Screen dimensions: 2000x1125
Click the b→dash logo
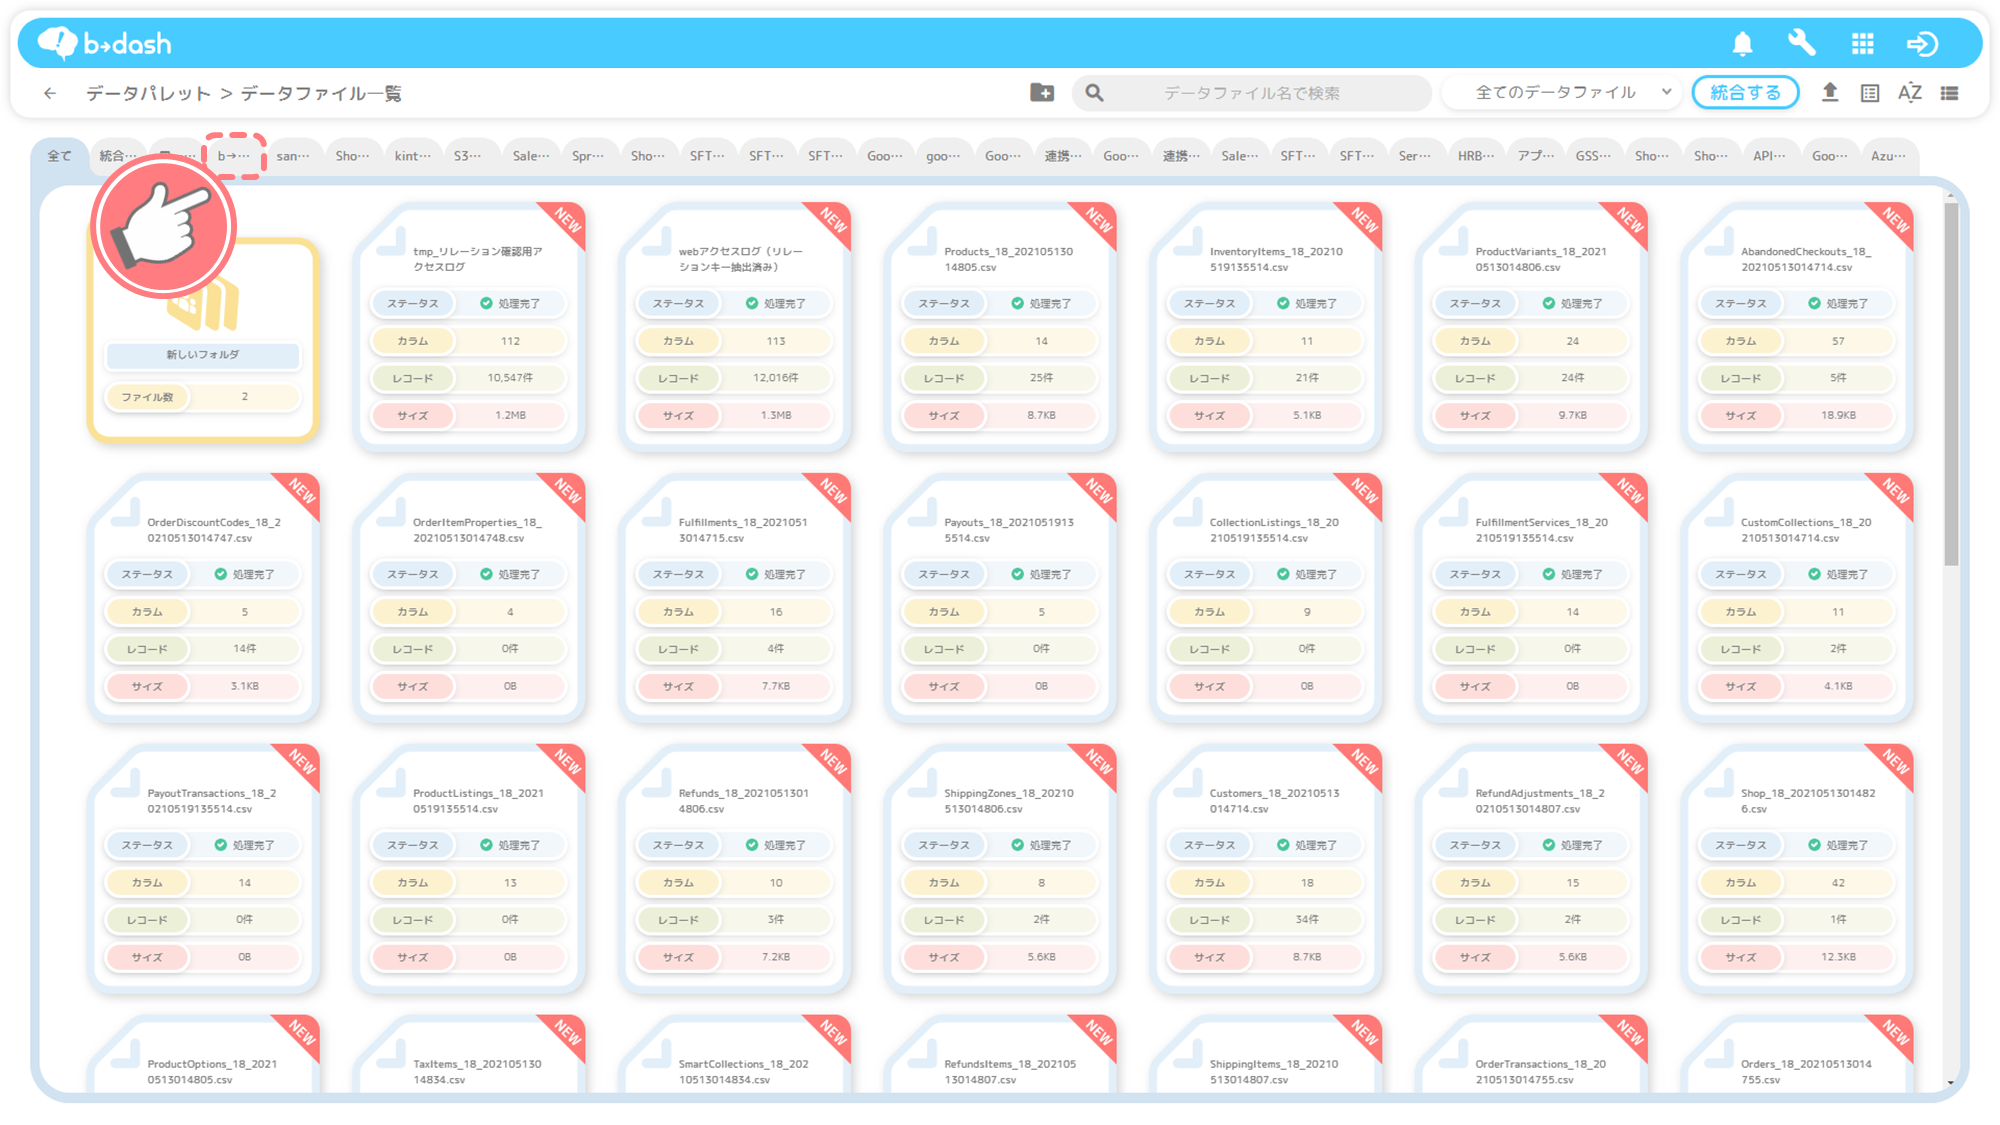pos(105,43)
